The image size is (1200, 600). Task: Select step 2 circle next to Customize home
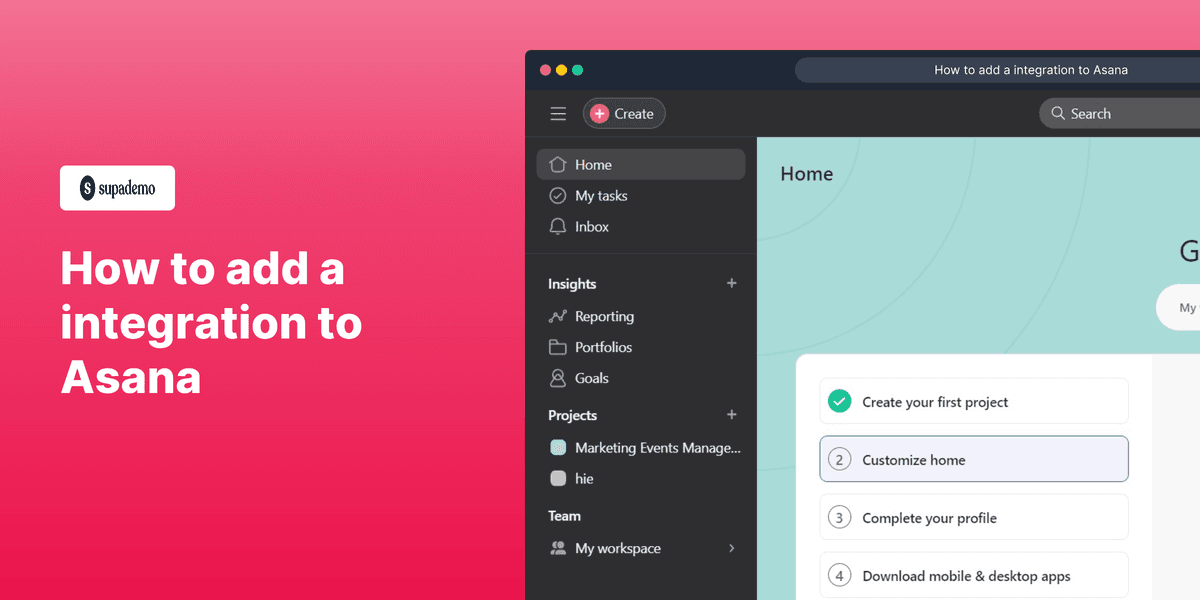click(x=841, y=459)
